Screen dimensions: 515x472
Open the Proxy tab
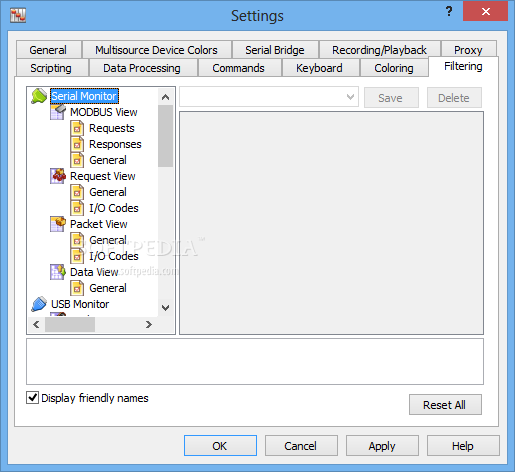click(468, 50)
